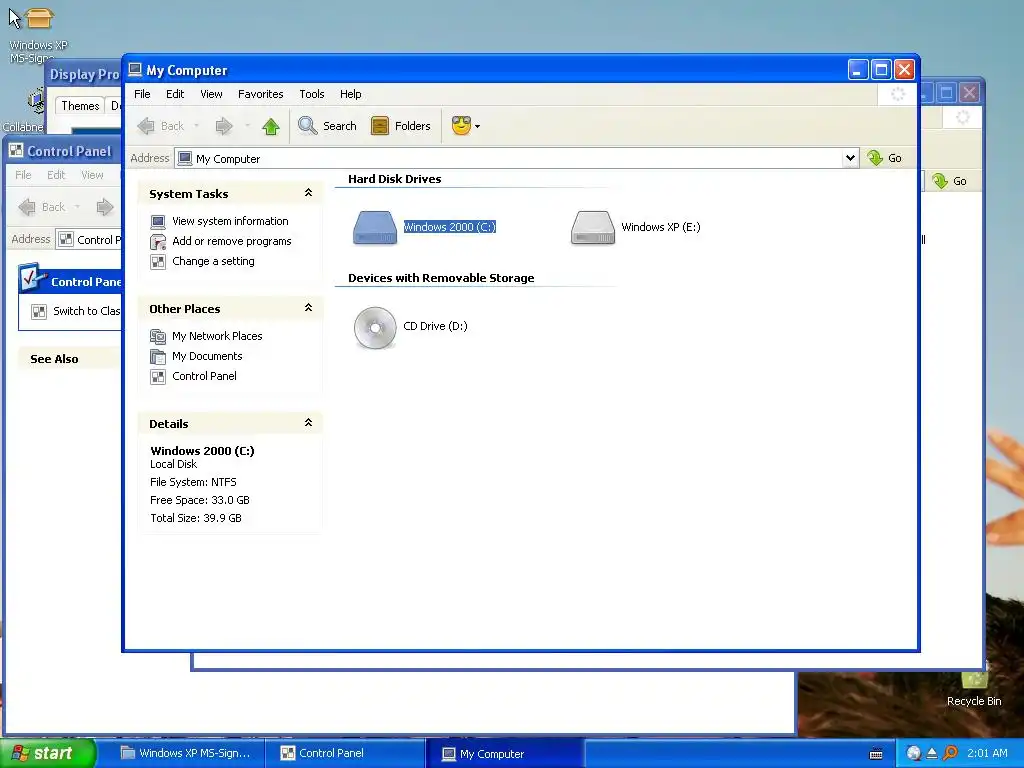Open the File menu in Control Panel window
Image resolution: width=1024 pixels, height=768 pixels.
coord(23,175)
